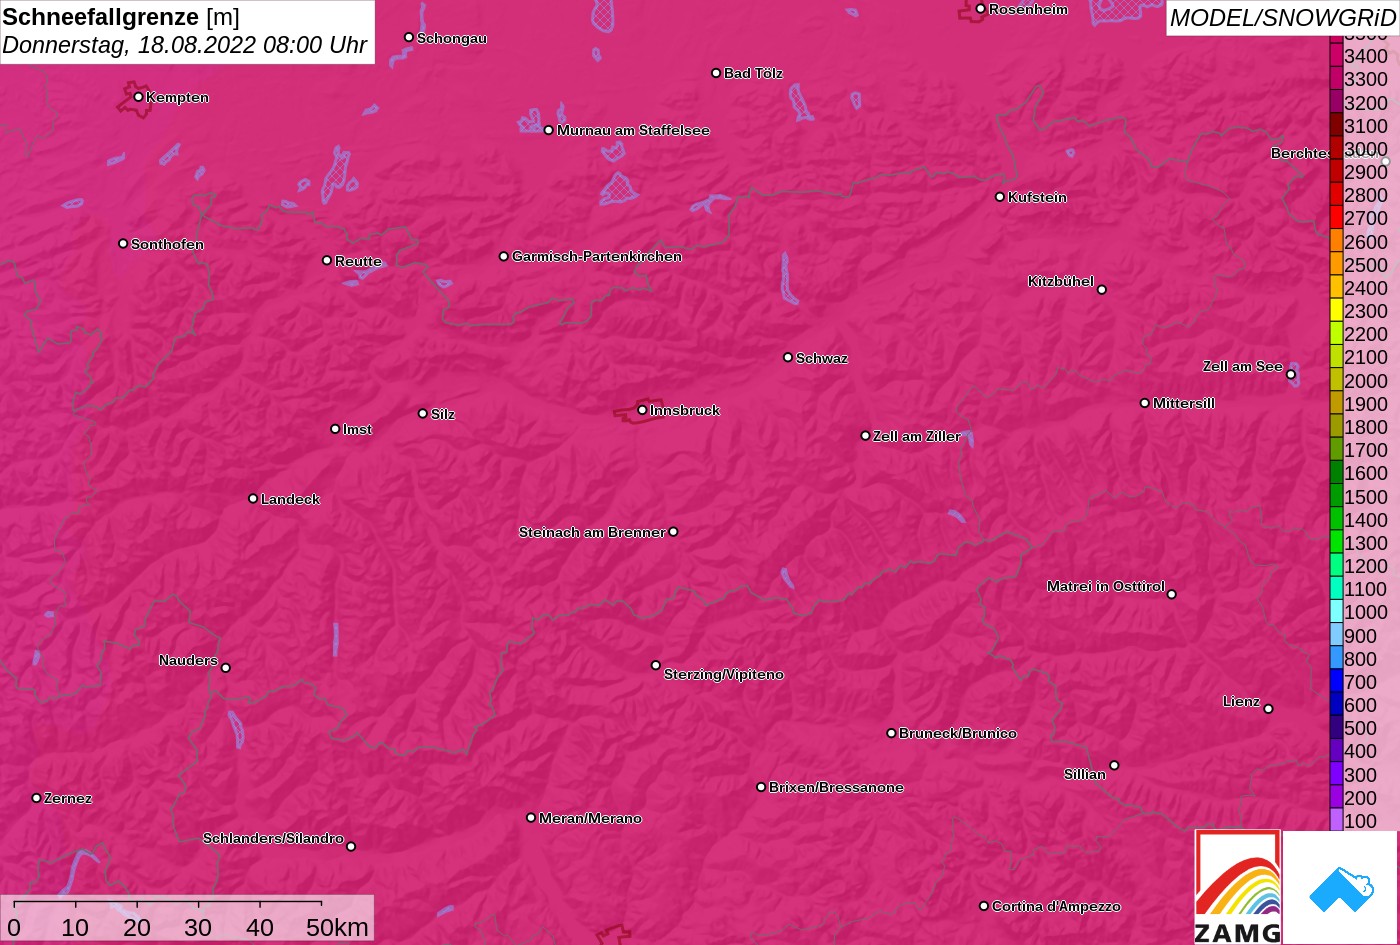Click the Zell am See marker

point(1291,375)
